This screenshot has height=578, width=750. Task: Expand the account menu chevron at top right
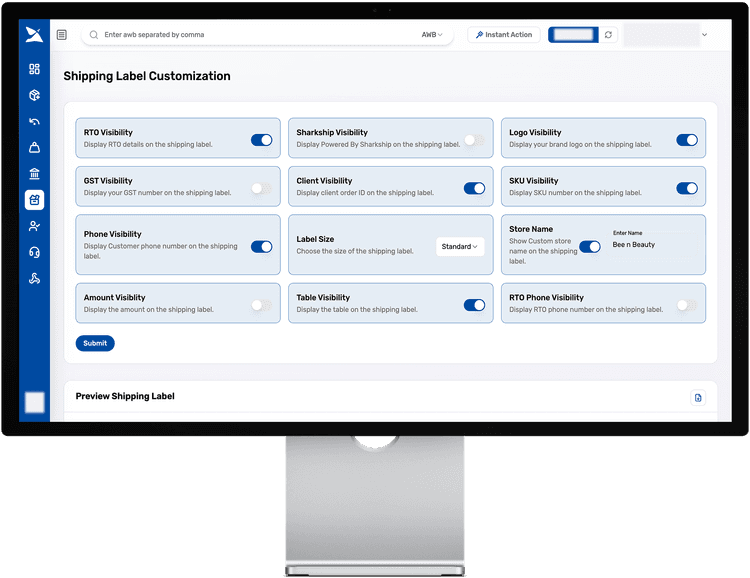click(x=704, y=34)
